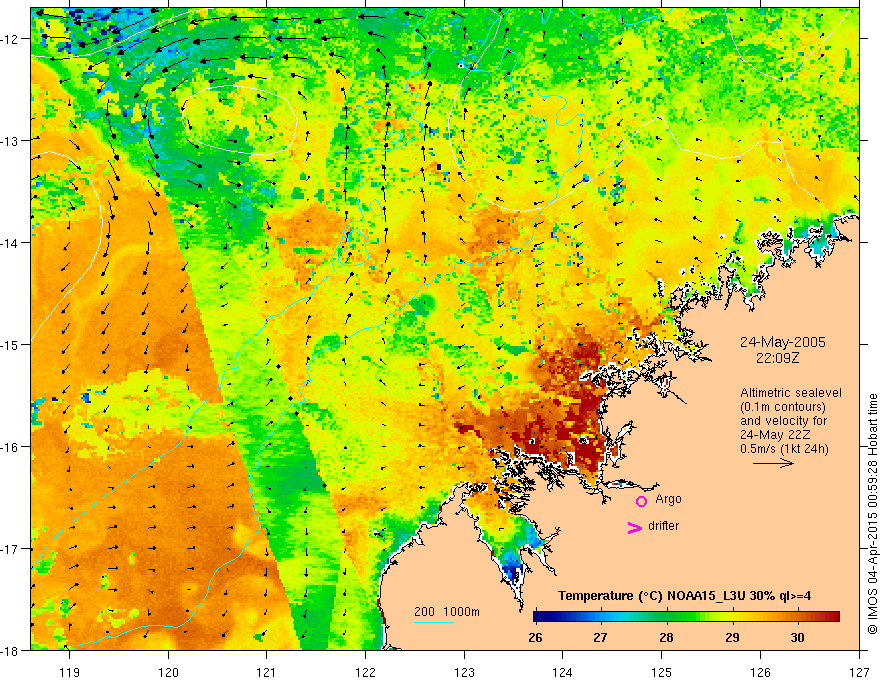Viewport: 880px width, 680px height.
Task: Click latitude axis label -15
Action: coord(10,344)
